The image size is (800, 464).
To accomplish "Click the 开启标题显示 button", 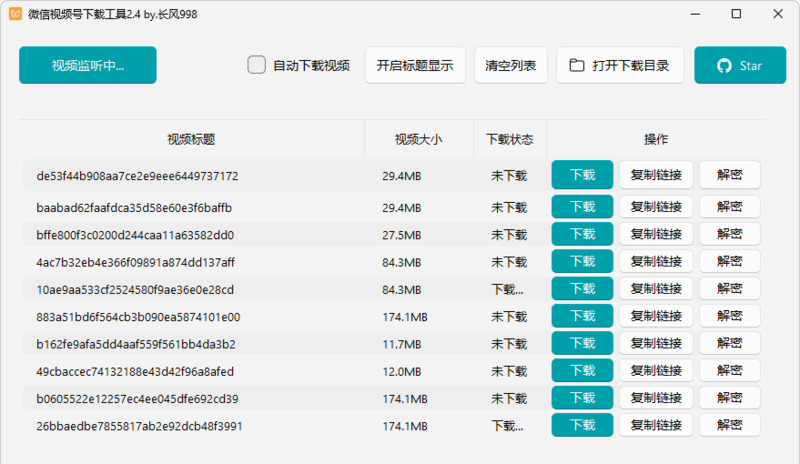I will (415, 66).
